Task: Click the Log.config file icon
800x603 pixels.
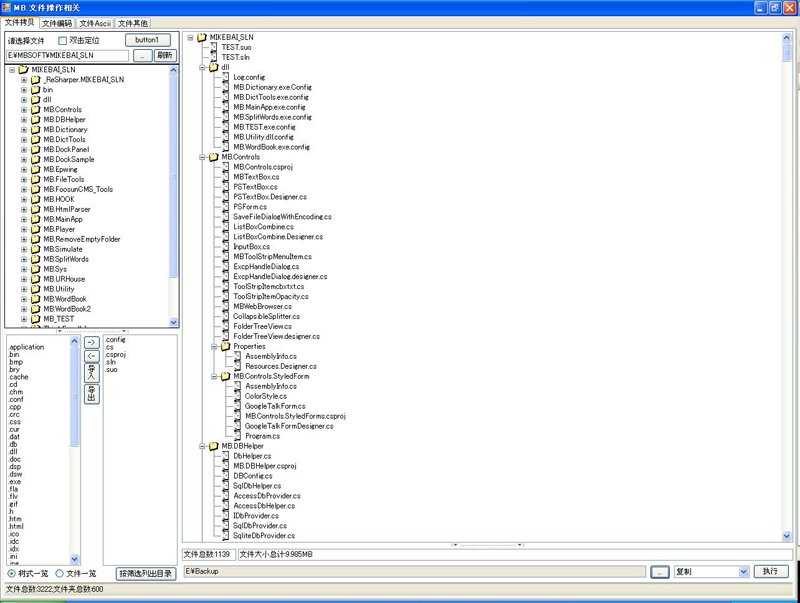Action: [x=225, y=77]
